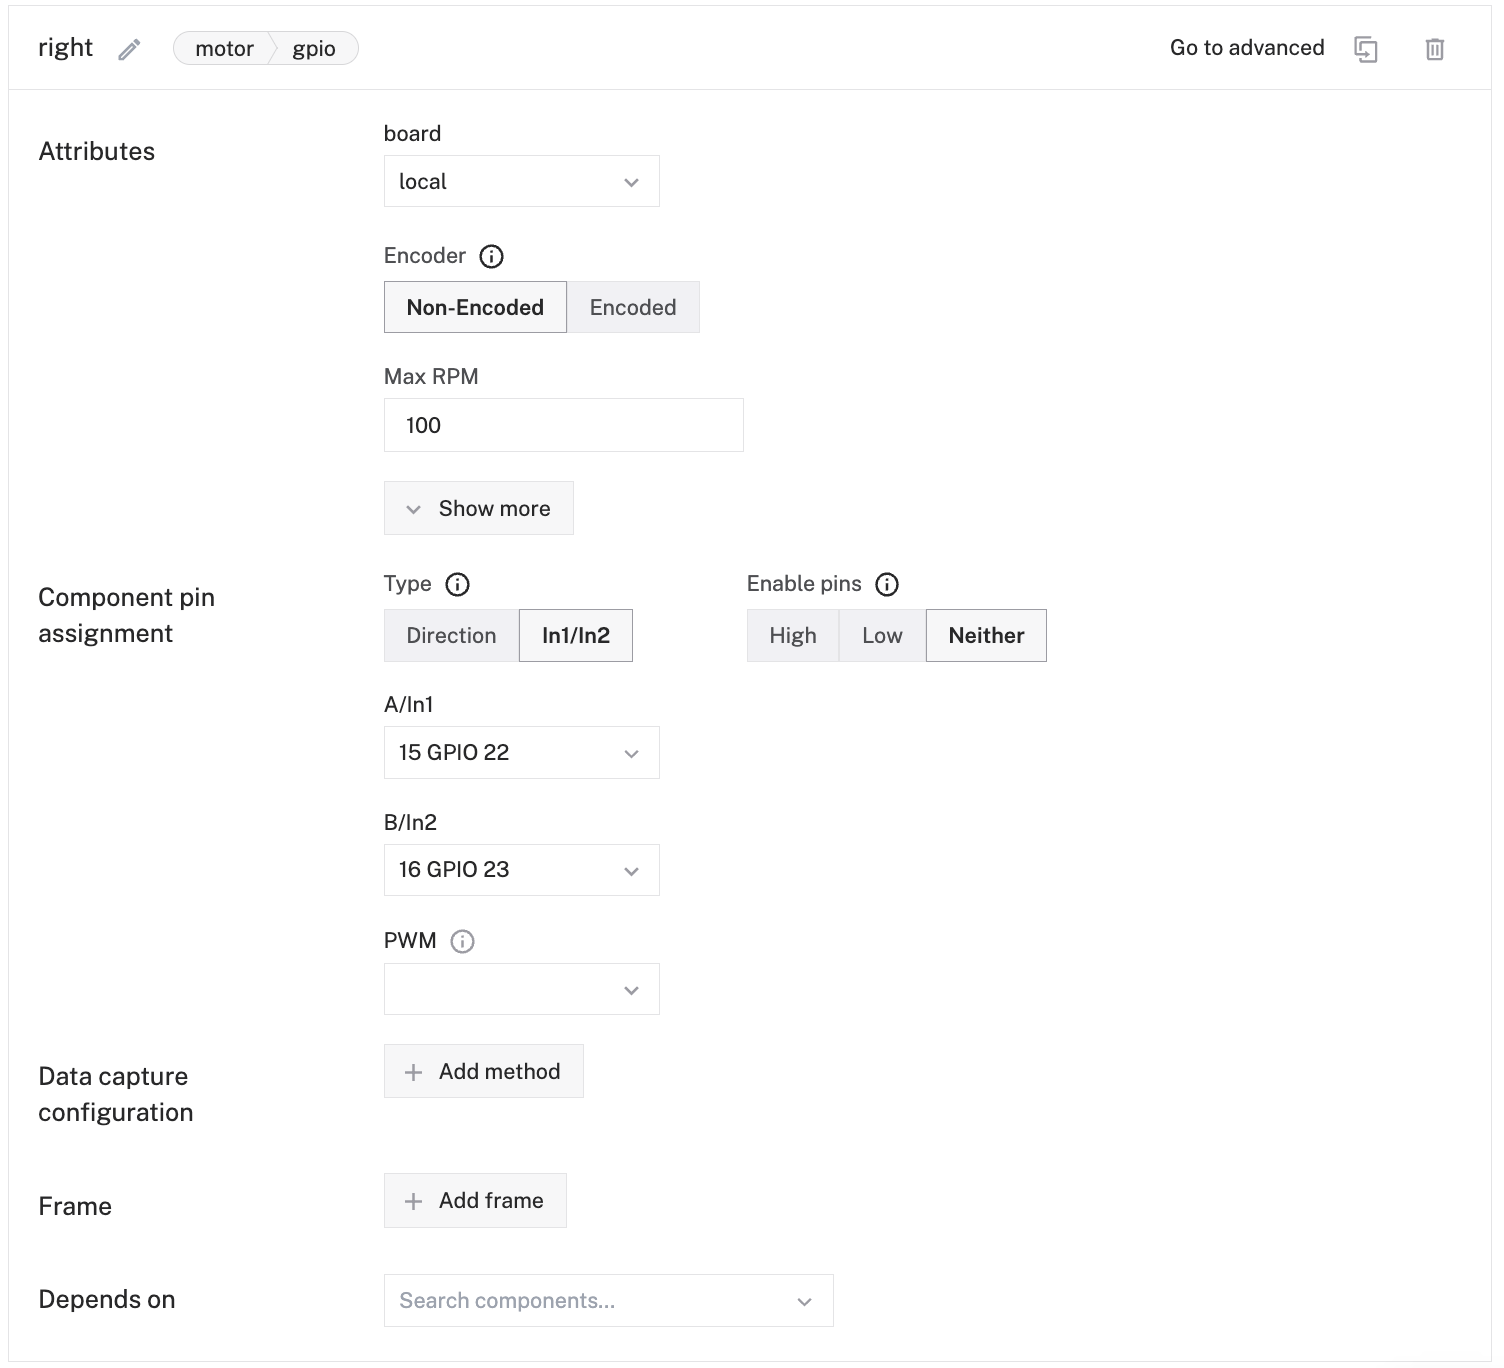This screenshot has height=1368, width=1504.
Task: Set Enable pins to High
Action: (792, 636)
